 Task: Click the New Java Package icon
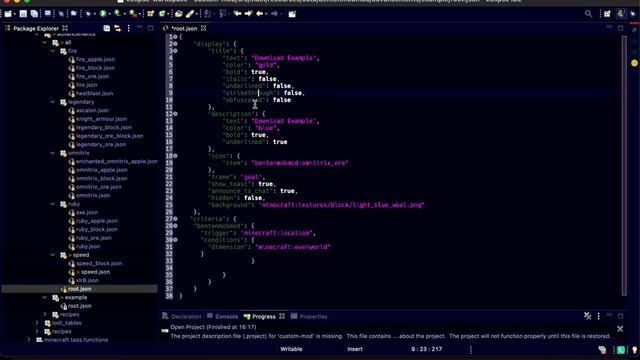[151, 14]
